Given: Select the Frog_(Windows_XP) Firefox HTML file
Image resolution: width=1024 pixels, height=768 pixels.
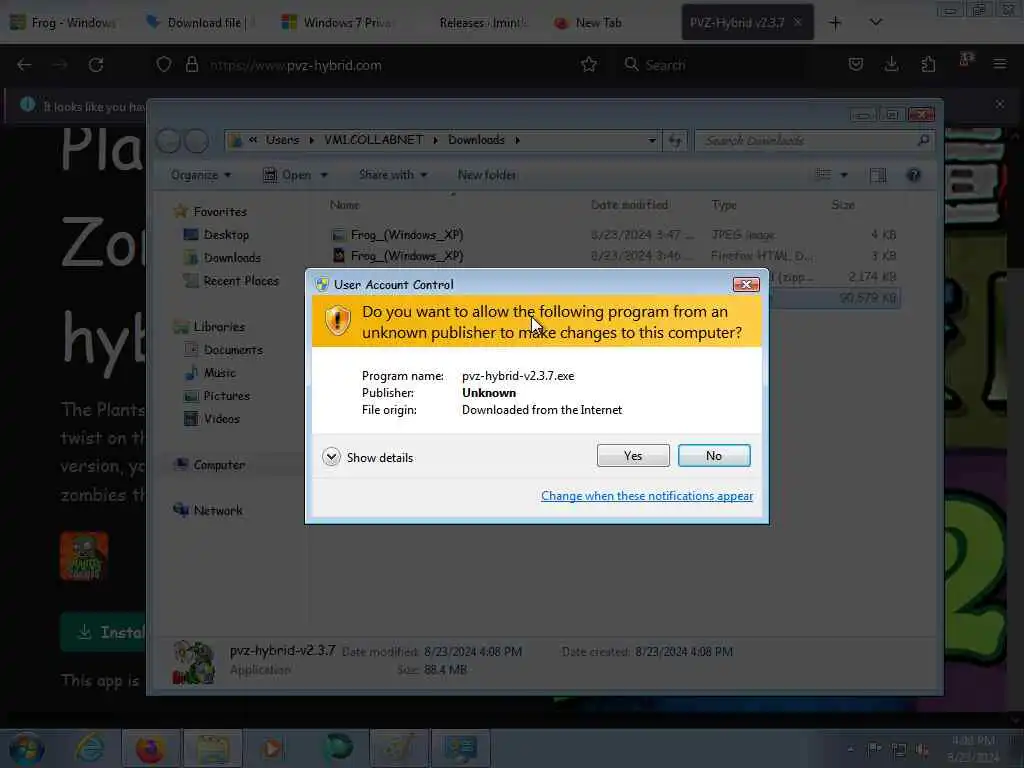Looking at the screenshot, I should point(614,255).
